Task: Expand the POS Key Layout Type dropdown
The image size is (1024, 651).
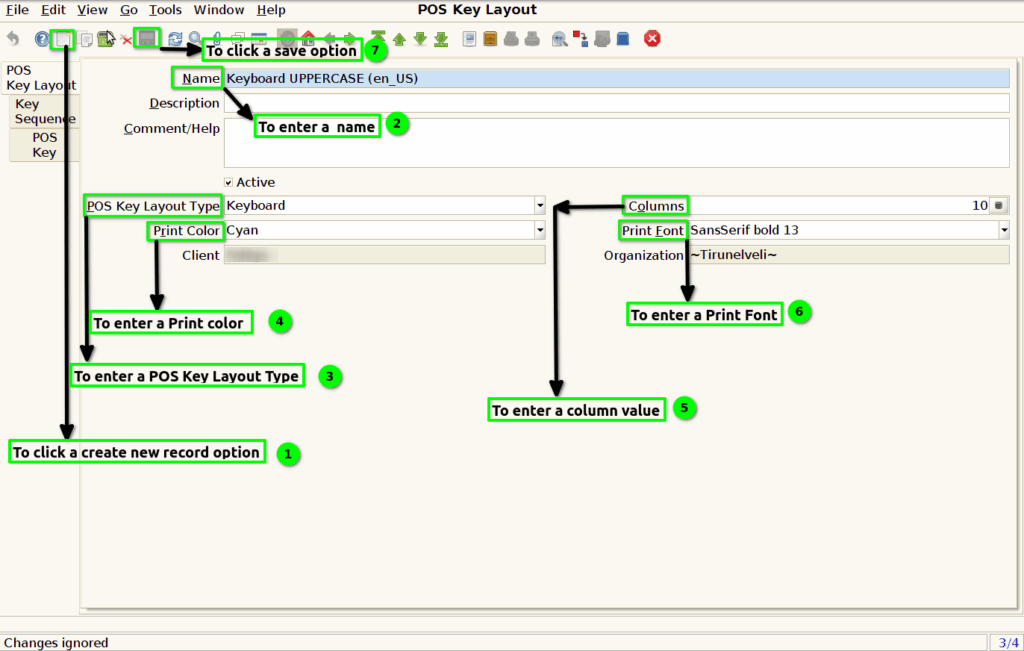Action: pos(539,206)
